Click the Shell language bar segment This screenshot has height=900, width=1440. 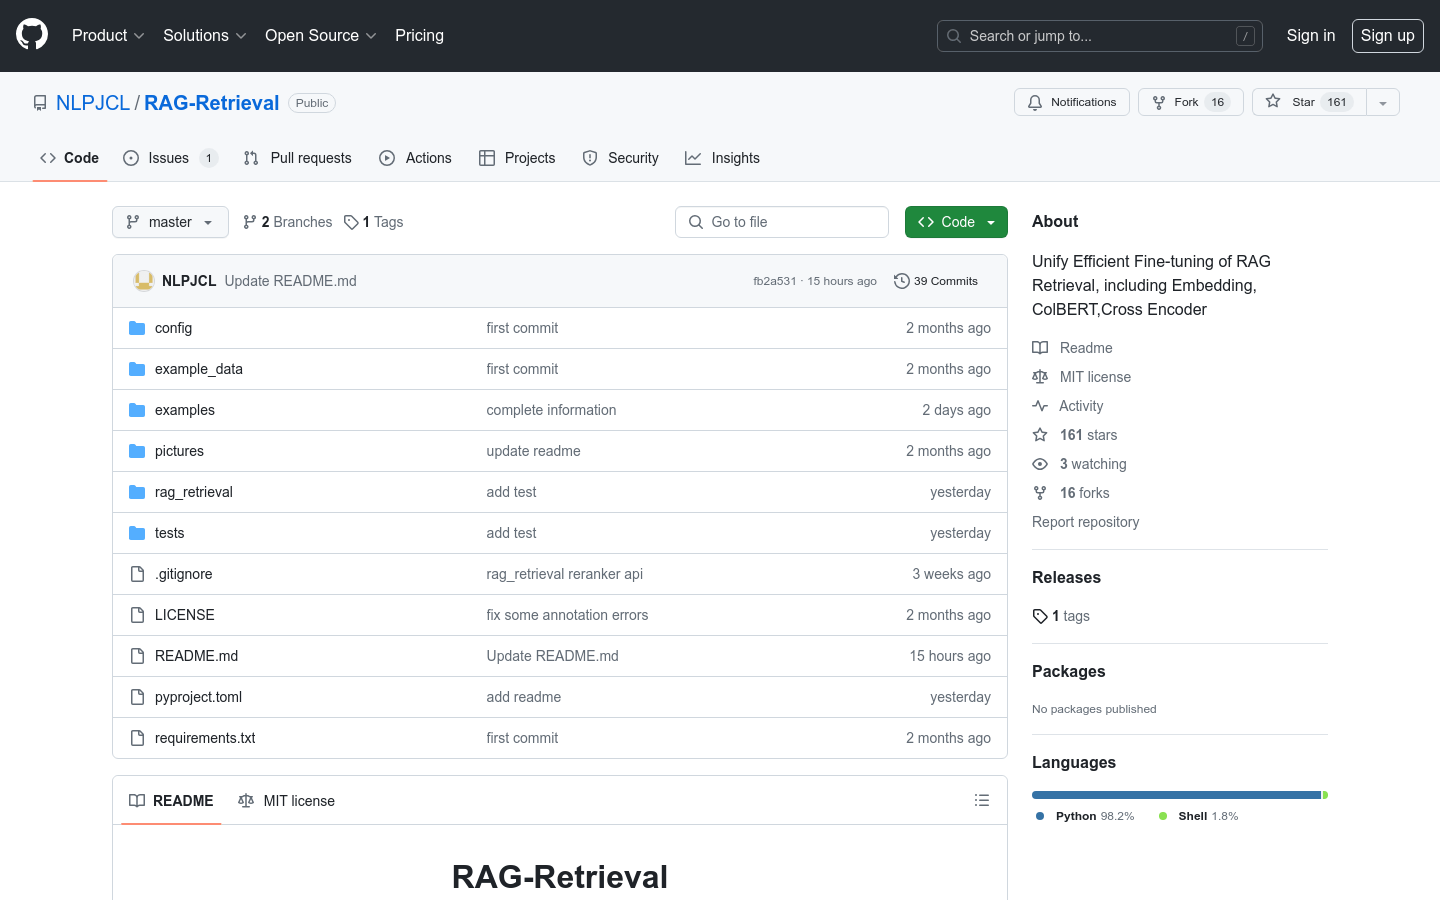(1325, 795)
